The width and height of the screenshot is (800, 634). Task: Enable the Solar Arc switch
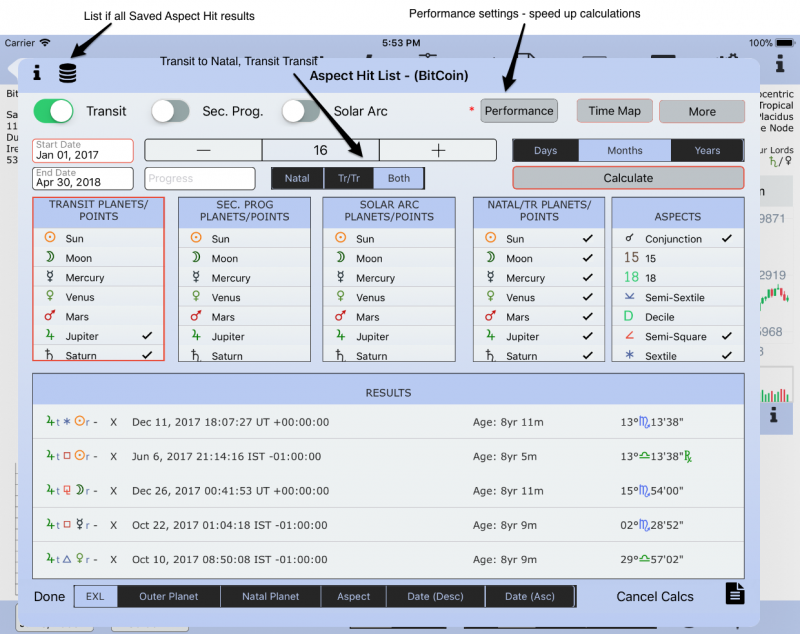tap(300, 111)
